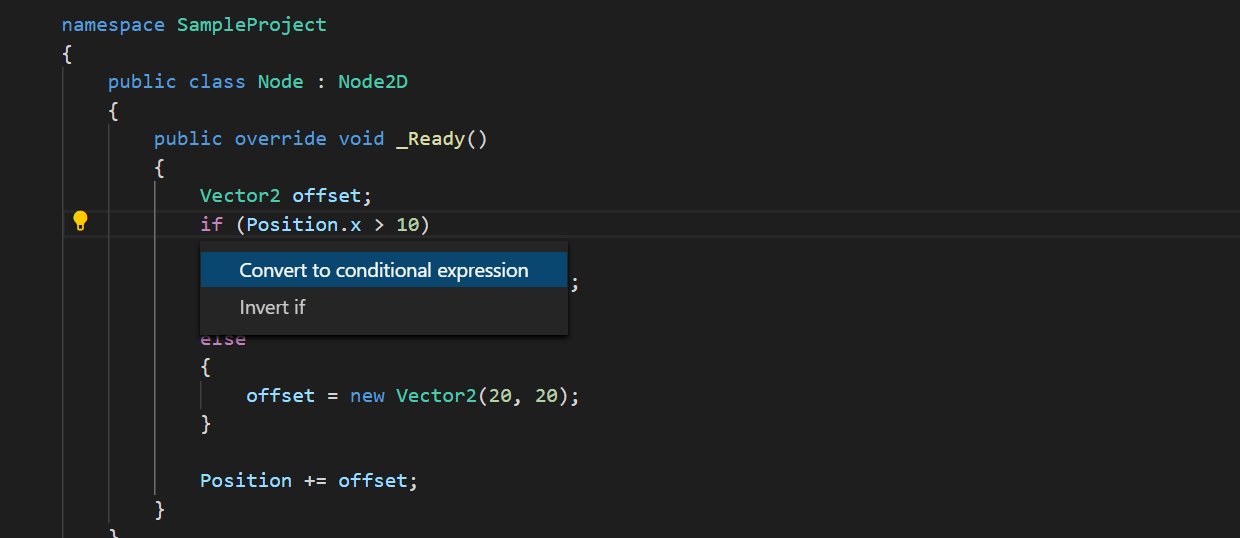Place cursor on Position.x in the condition
This screenshot has height=538, width=1240.
tap(304, 224)
